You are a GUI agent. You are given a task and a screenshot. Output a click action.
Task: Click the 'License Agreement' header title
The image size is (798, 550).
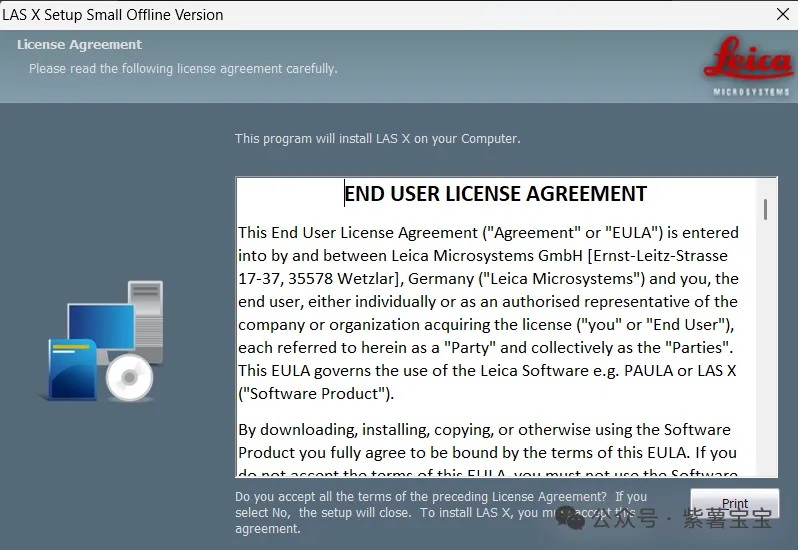[79, 45]
